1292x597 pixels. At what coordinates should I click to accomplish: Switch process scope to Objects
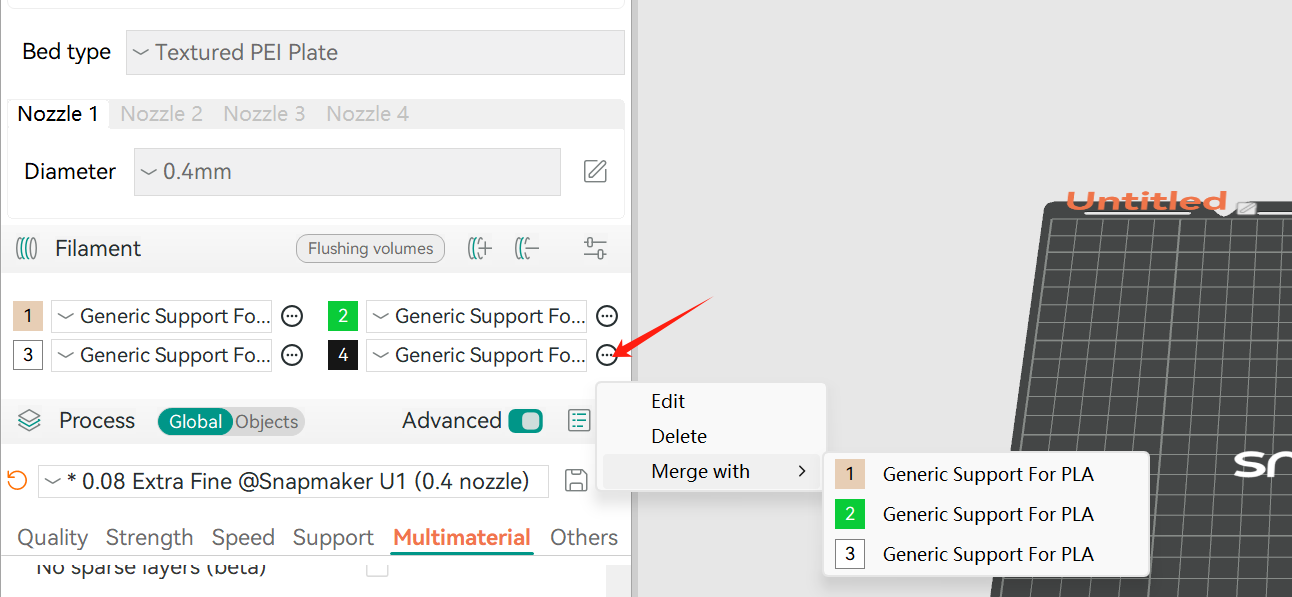[267, 422]
